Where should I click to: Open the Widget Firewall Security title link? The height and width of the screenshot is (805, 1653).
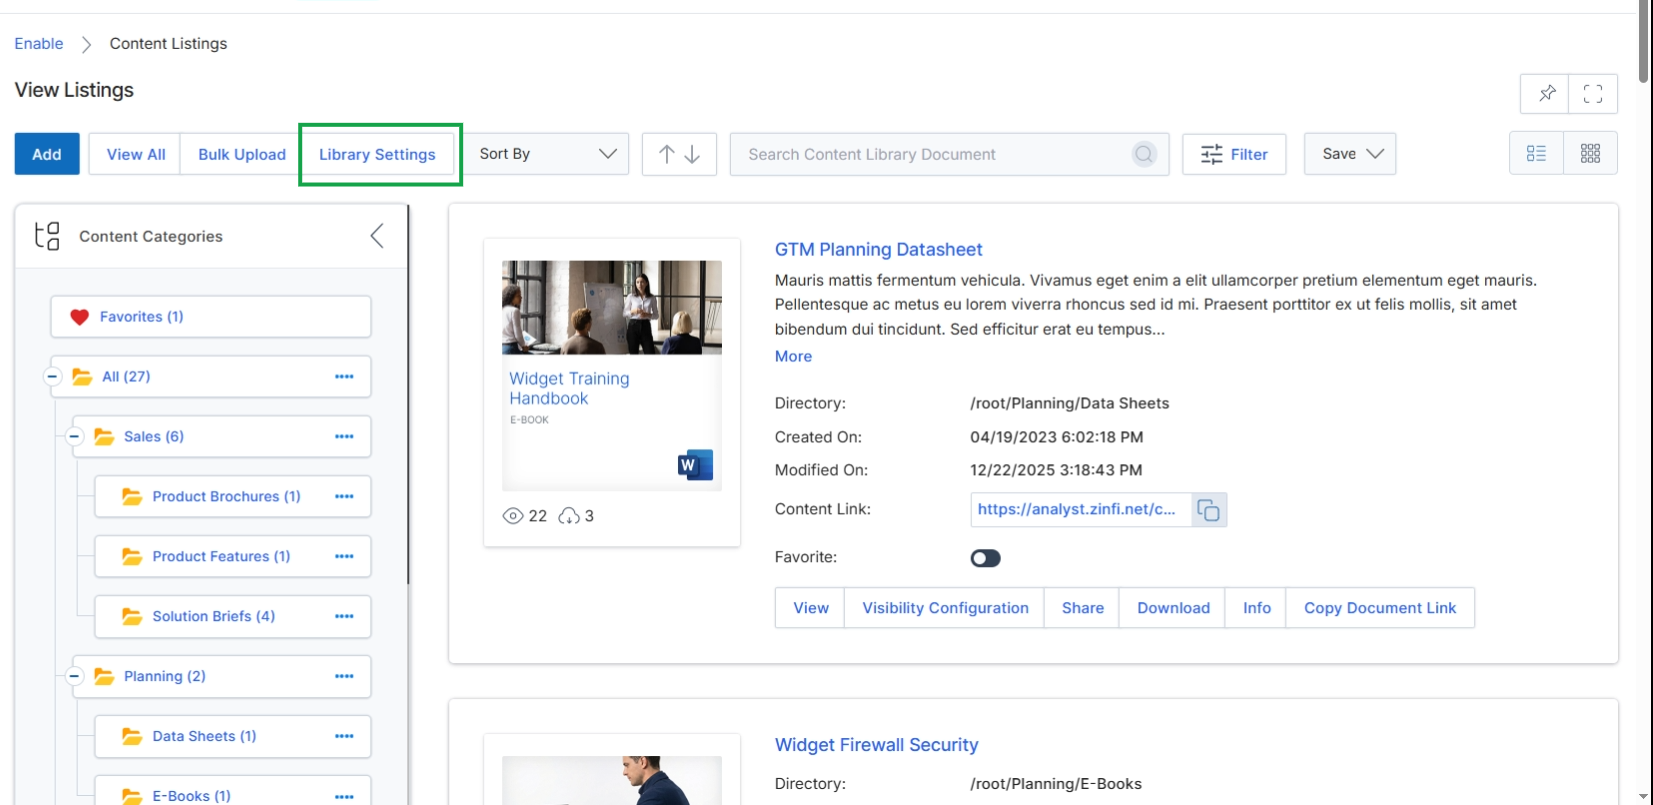[x=876, y=745]
